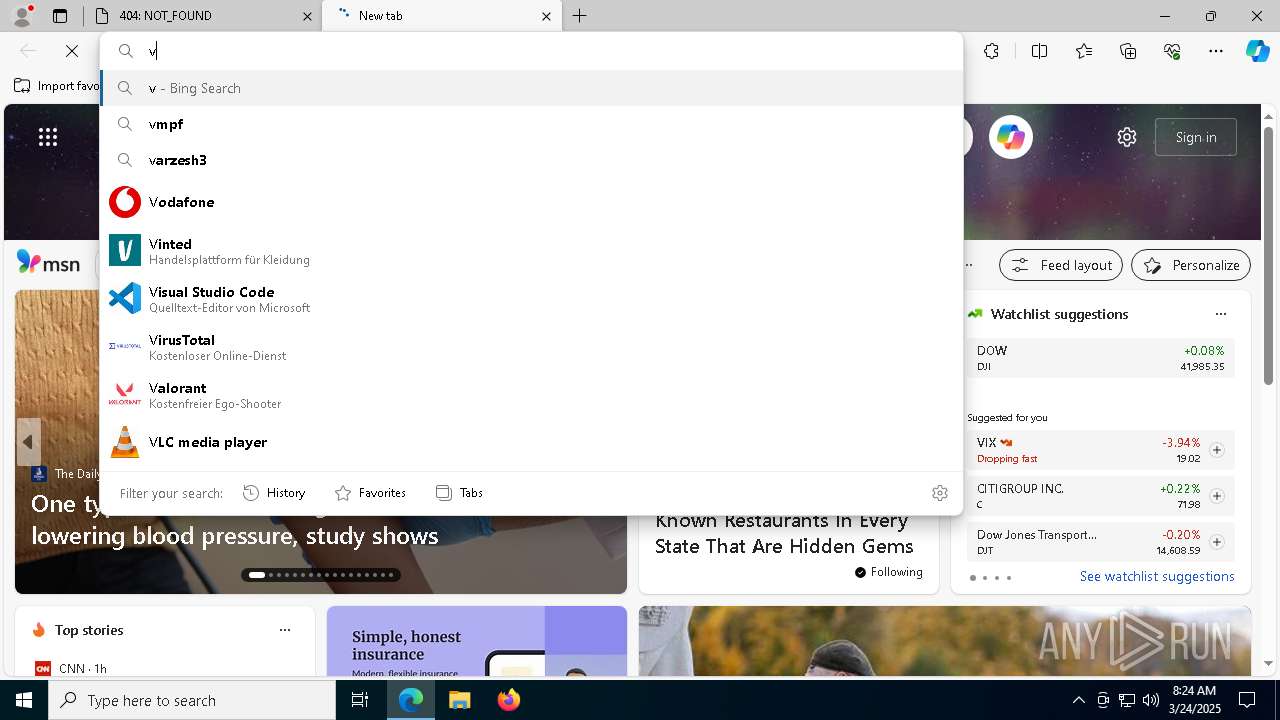Open the Windows Start menu
Viewport: 1280px width, 720px height.
coord(24,700)
